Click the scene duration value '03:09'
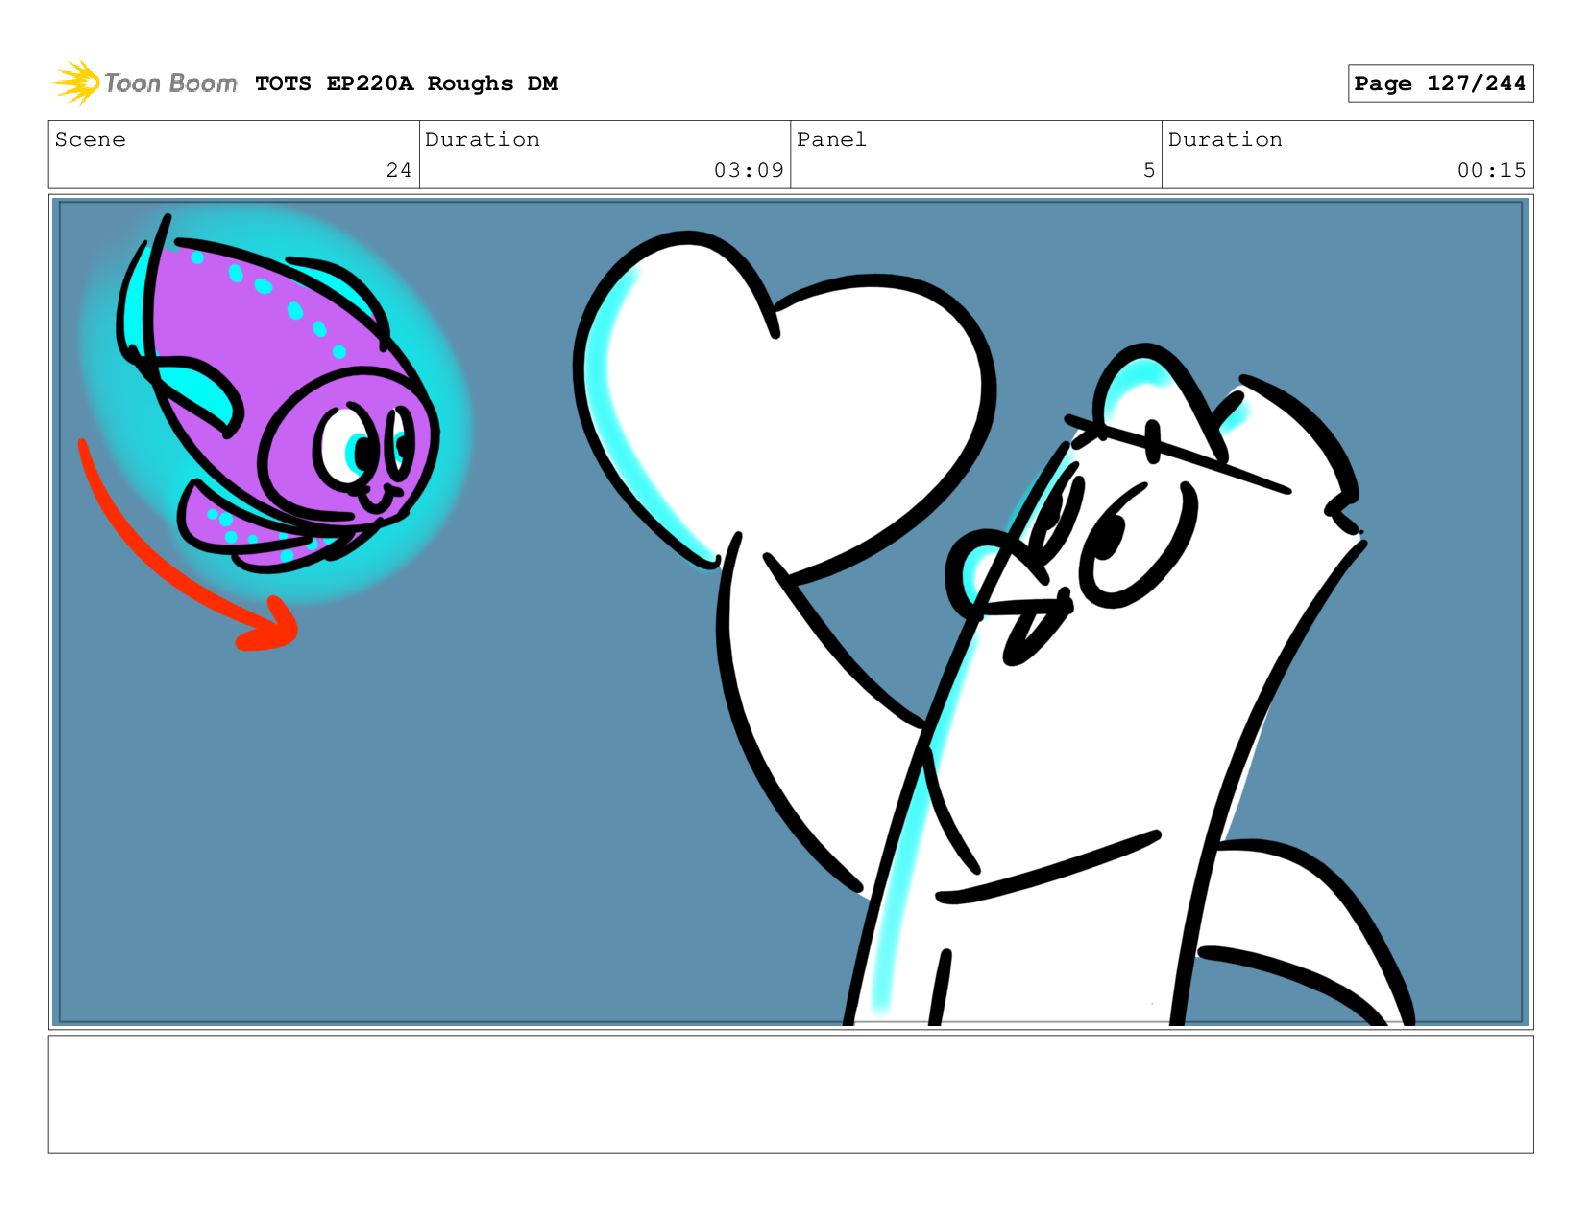This screenshot has height=1225, width=1582. pyautogui.click(x=748, y=171)
